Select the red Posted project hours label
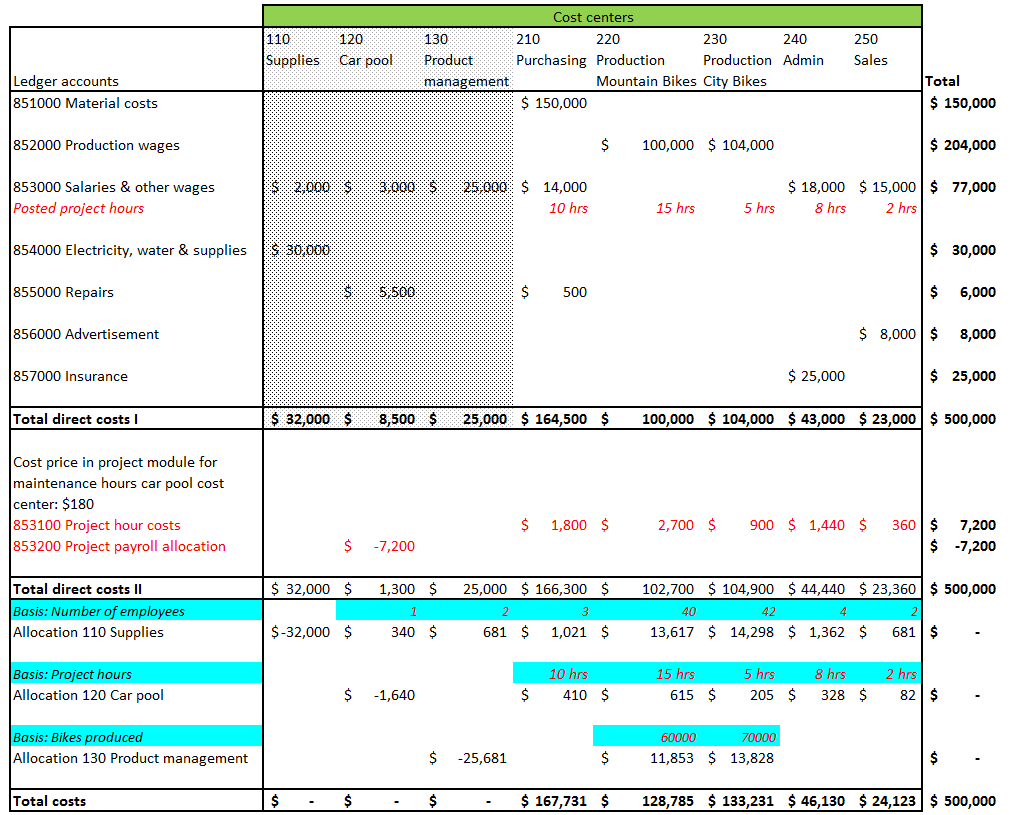Viewport: 1010px width, 815px height. click(x=79, y=208)
